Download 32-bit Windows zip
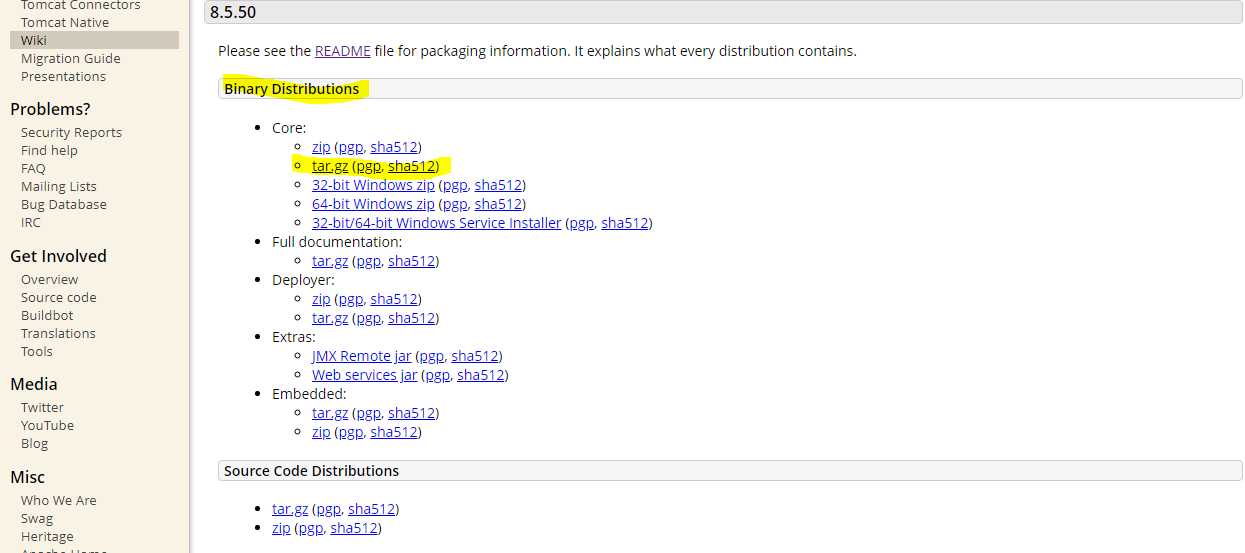Viewport: 1245px width, 553px height. (x=373, y=185)
